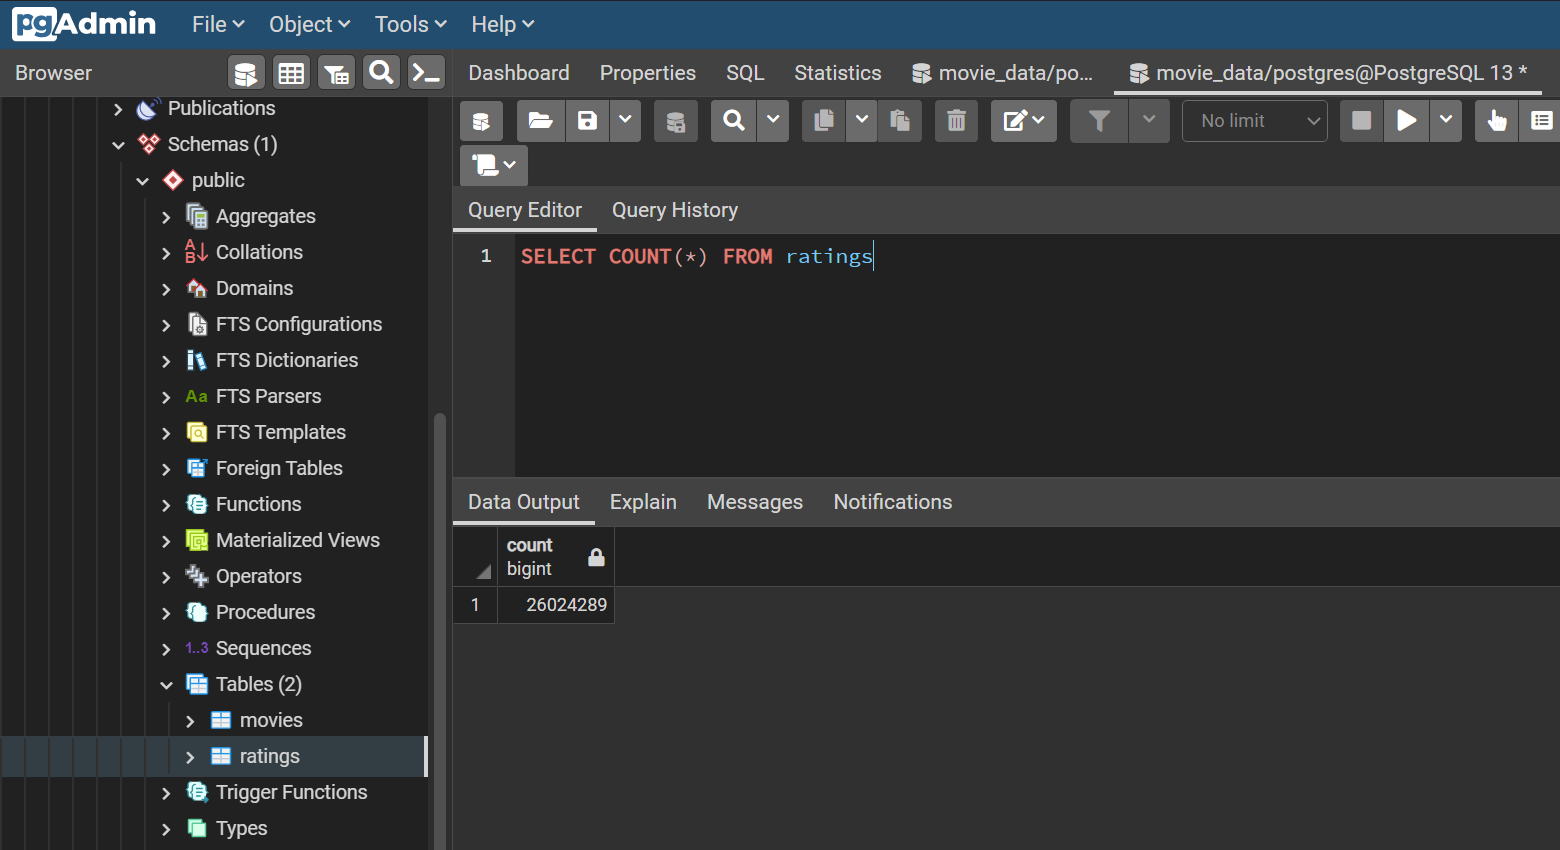Click the count result cell 26024289

point(556,605)
